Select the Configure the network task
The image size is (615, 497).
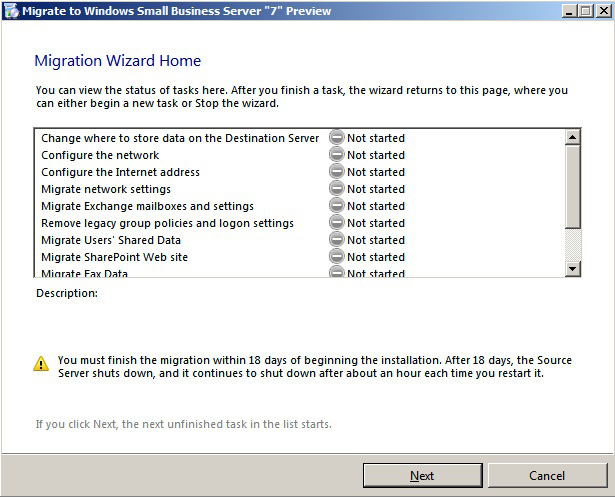pos(100,155)
